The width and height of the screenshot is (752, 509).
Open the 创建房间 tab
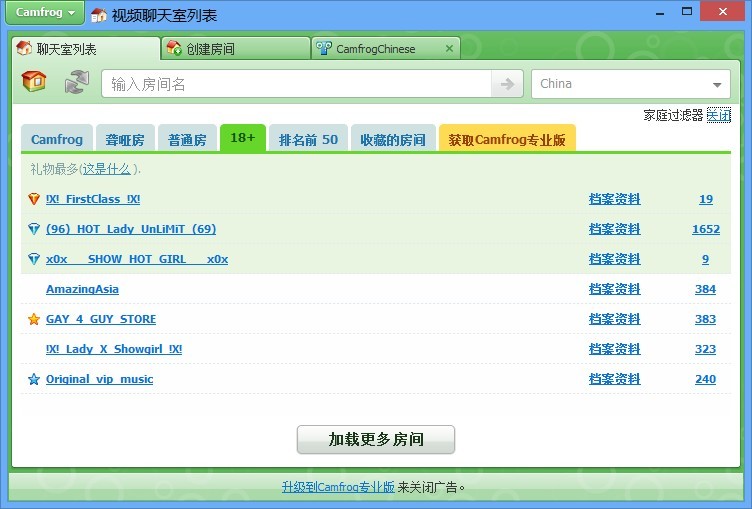(x=235, y=48)
